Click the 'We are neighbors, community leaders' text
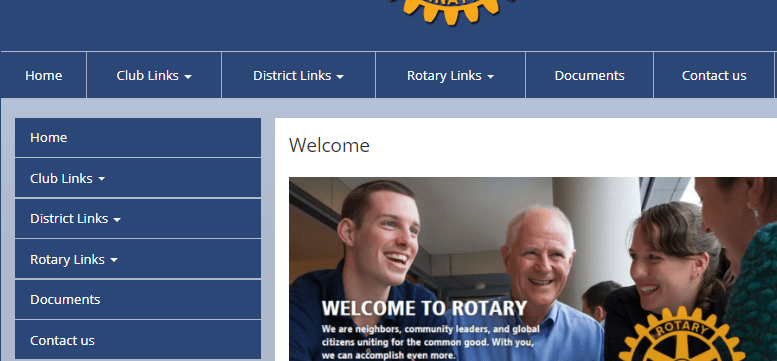 [431, 342]
